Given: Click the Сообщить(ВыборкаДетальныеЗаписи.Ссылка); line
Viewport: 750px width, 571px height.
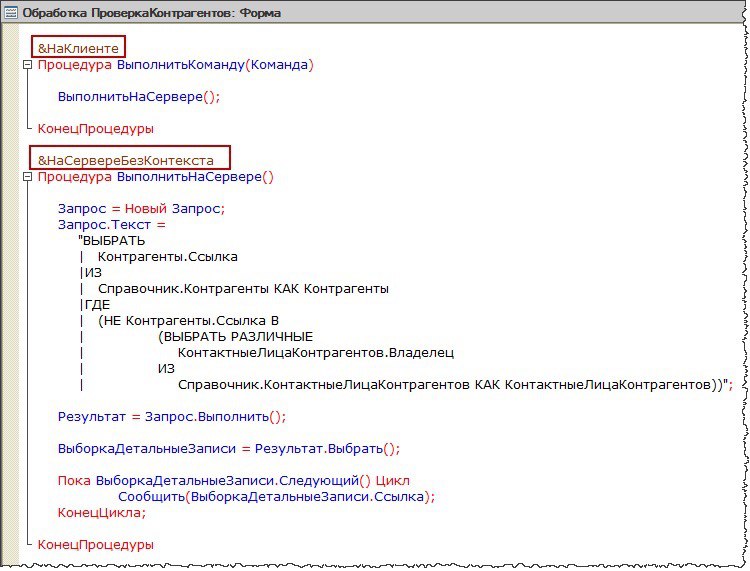Looking at the screenshot, I should [x=276, y=496].
